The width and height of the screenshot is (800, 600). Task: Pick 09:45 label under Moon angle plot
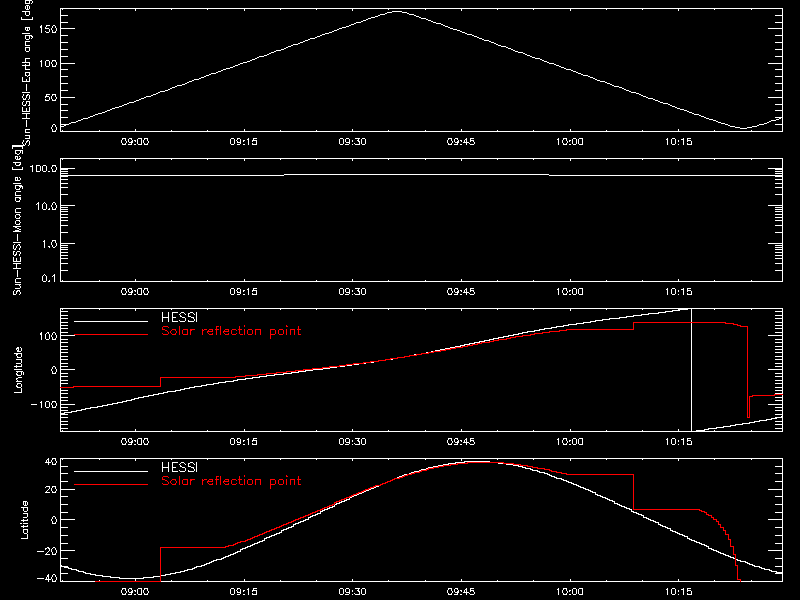click(x=461, y=292)
